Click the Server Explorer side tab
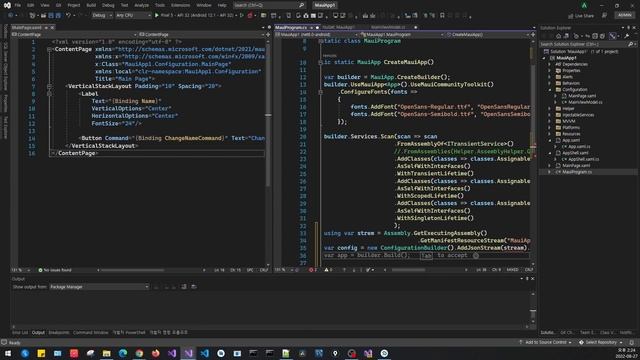This screenshot has width=640, height=360. (x=5, y=66)
